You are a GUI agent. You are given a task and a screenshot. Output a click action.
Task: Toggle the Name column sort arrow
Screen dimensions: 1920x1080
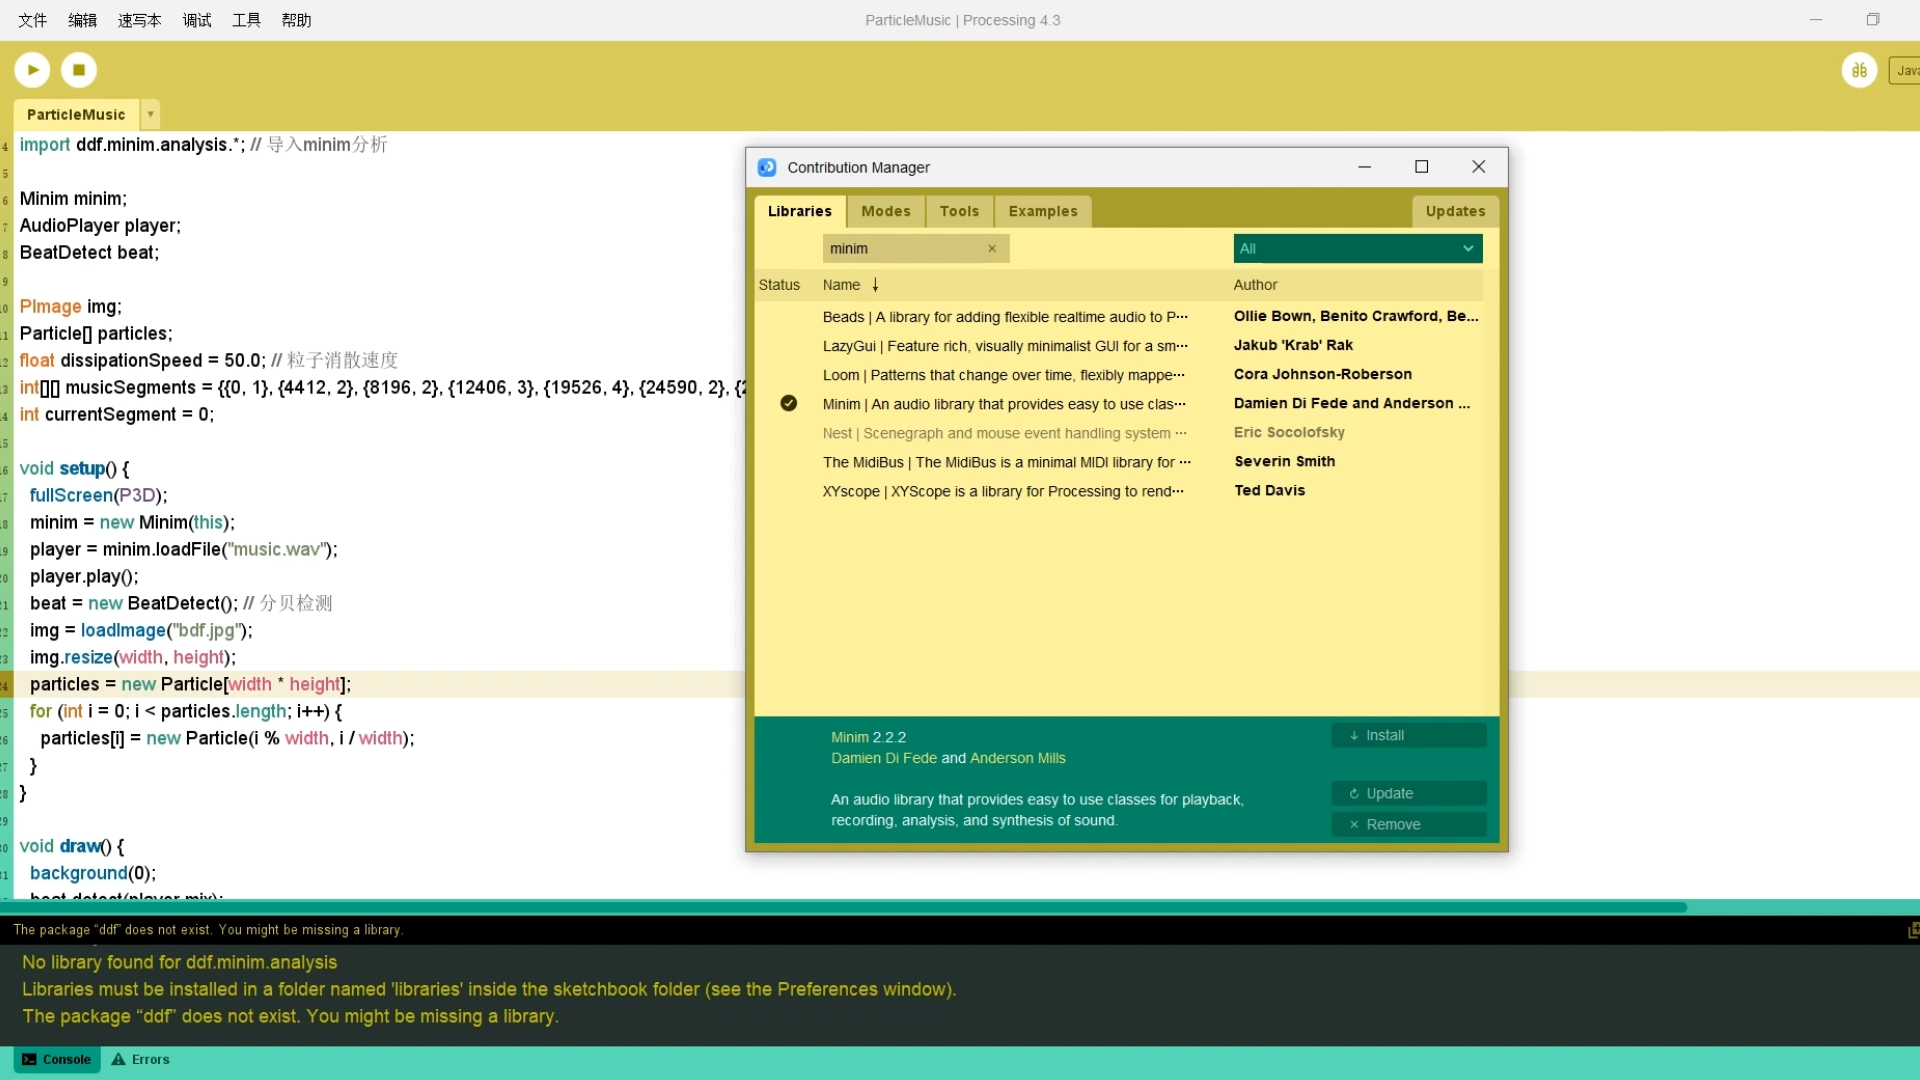tap(875, 285)
